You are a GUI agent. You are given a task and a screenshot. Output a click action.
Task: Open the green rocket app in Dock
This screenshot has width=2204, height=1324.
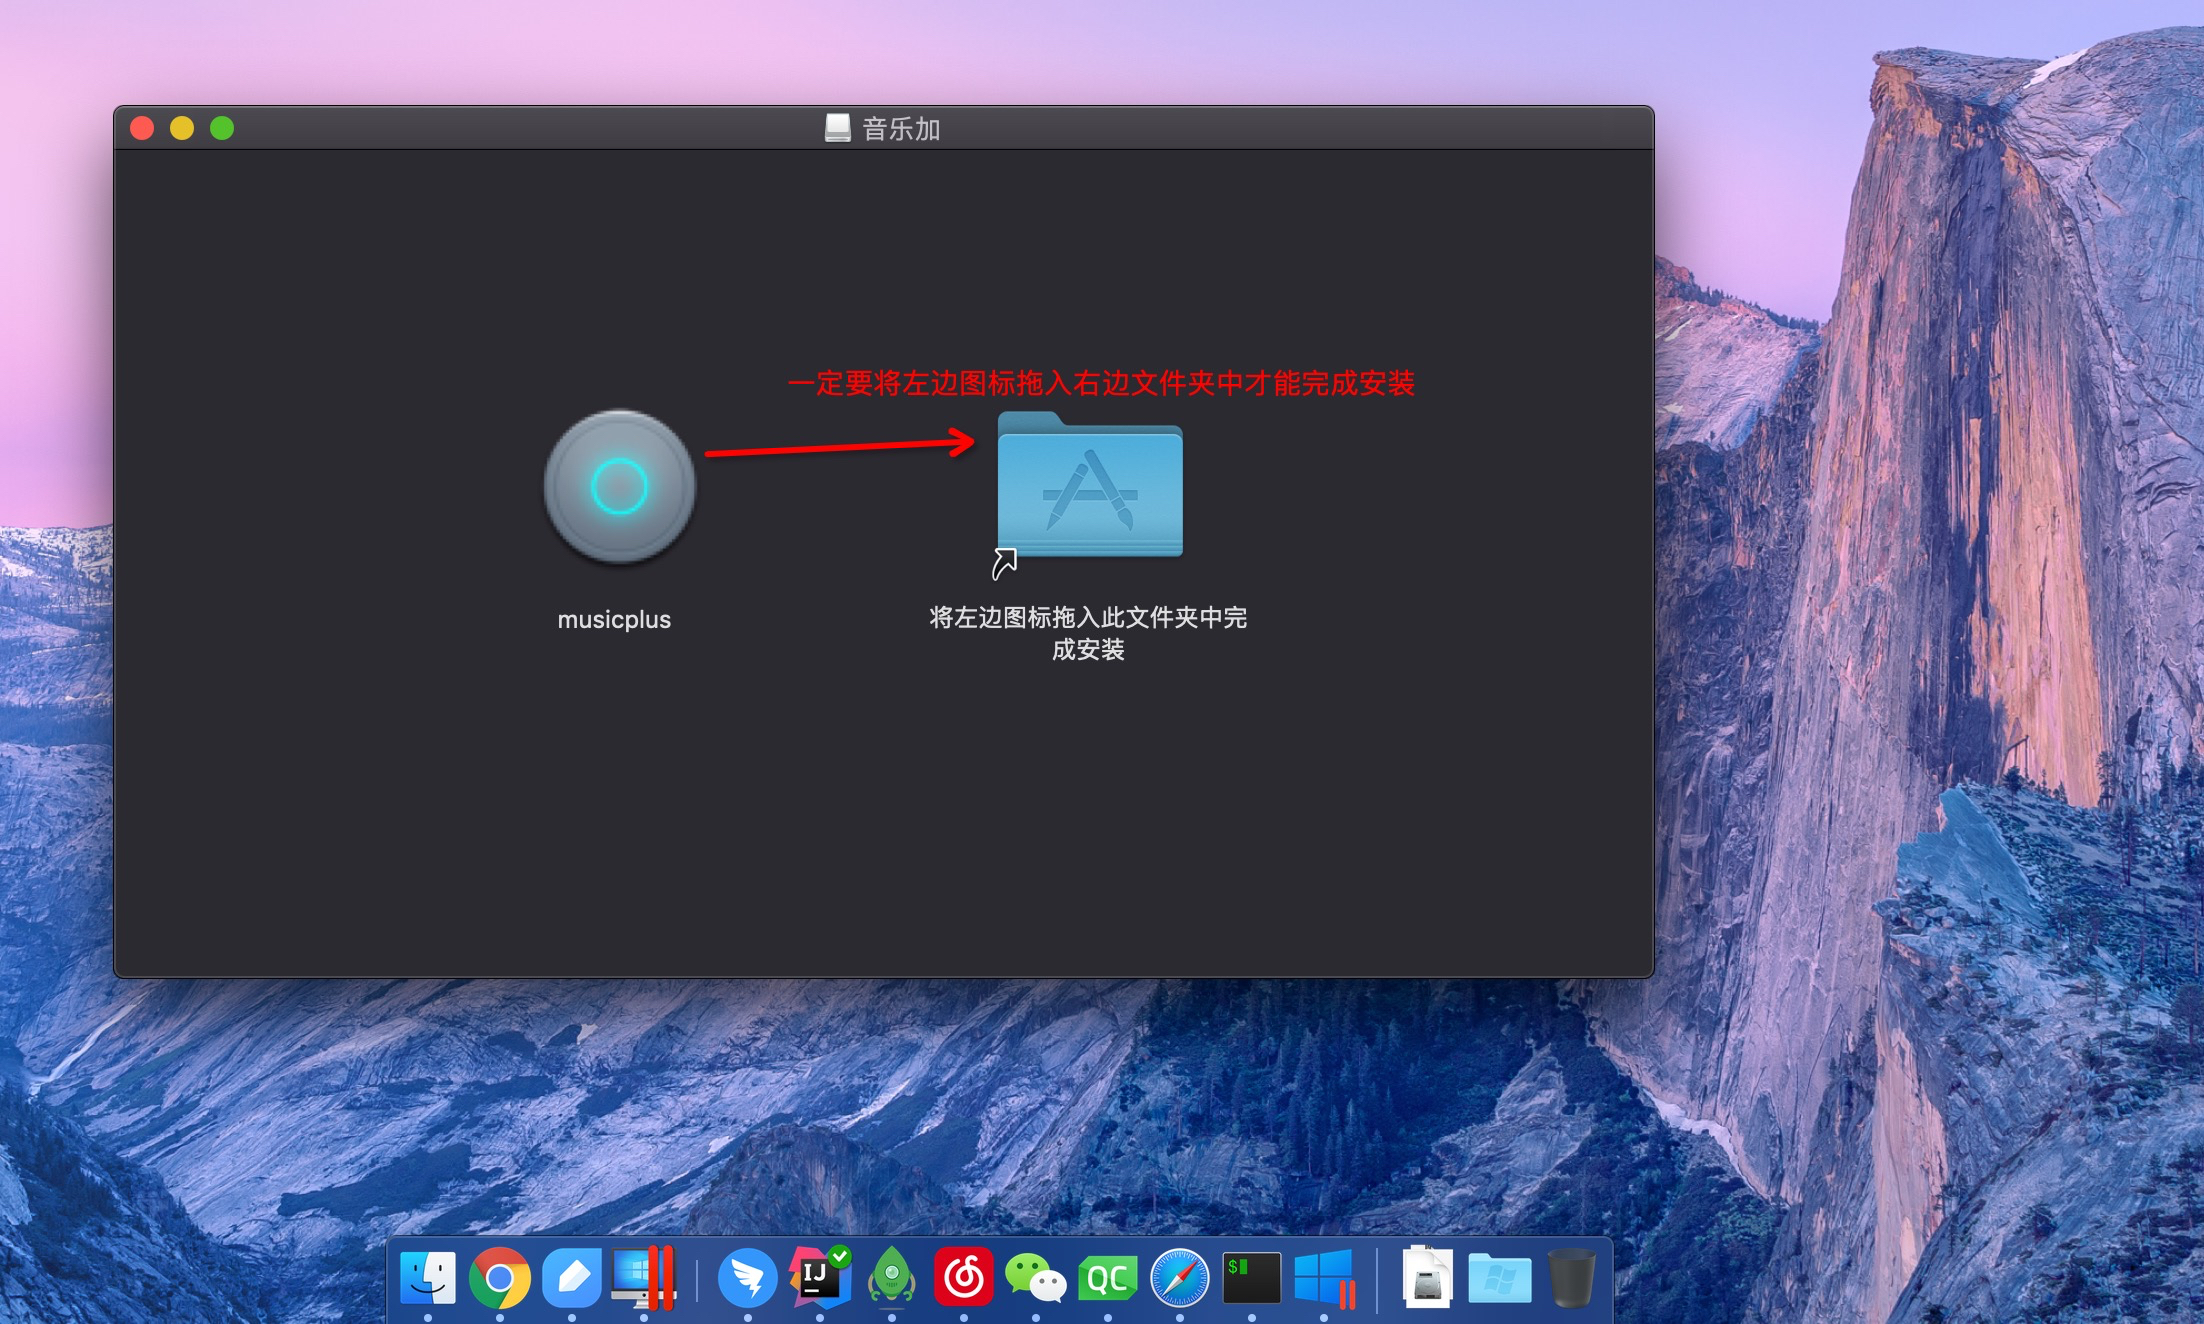tap(892, 1278)
